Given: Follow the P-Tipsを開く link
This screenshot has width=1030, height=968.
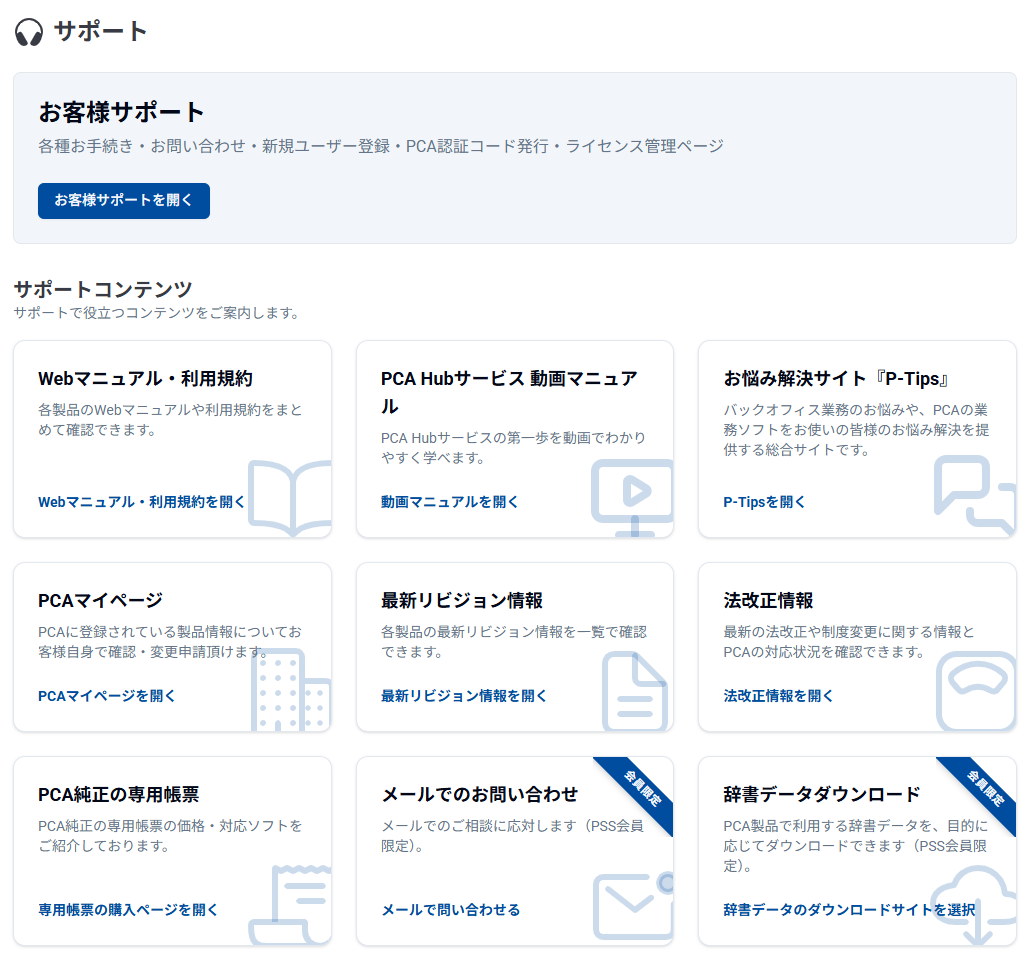Looking at the screenshot, I should (x=764, y=502).
